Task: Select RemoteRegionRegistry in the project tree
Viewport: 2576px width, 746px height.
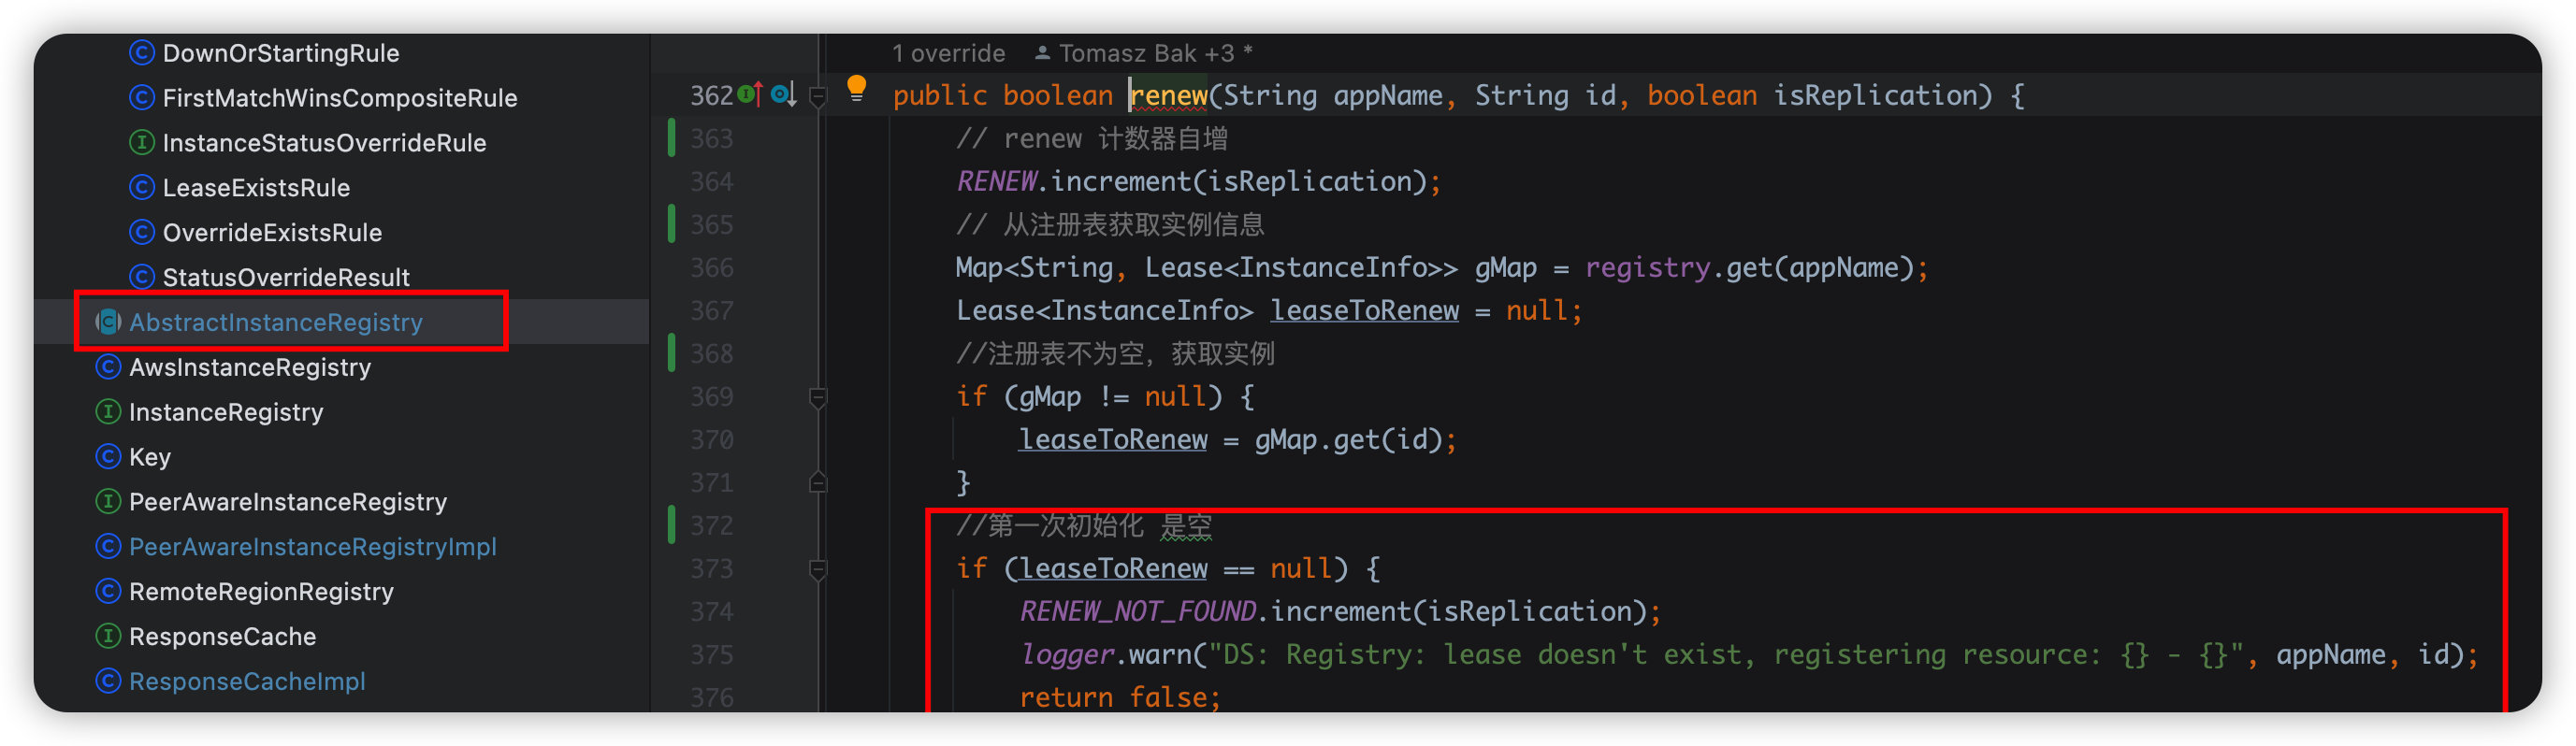Action: tap(261, 592)
